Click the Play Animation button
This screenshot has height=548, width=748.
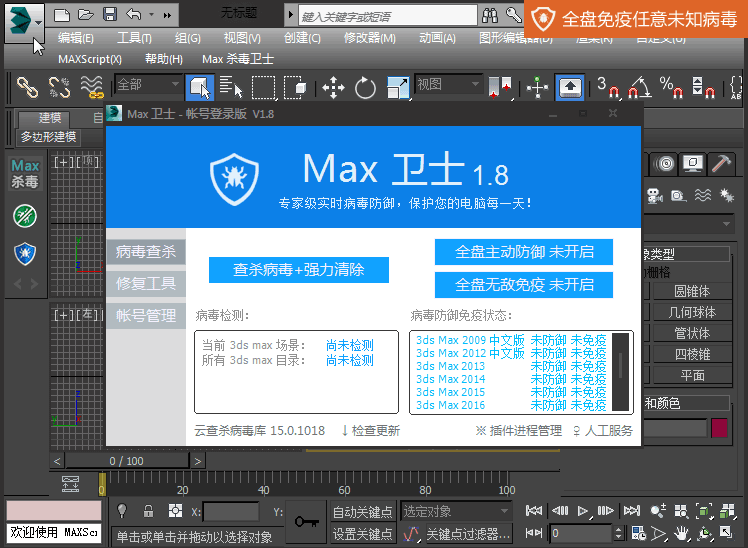(583, 511)
